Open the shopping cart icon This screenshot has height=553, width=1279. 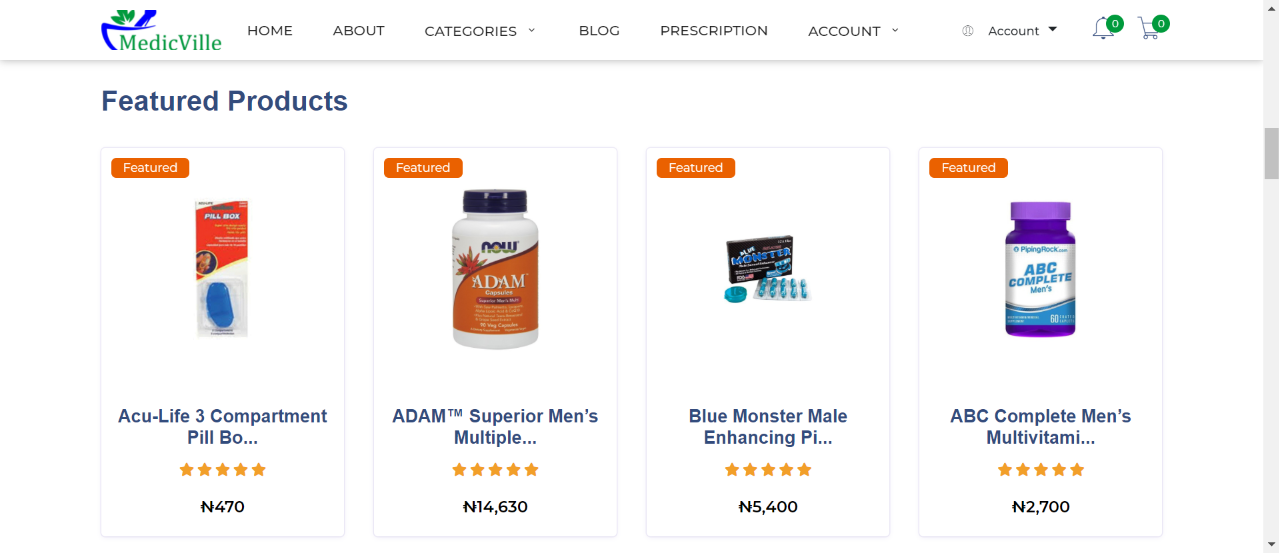[1149, 29]
